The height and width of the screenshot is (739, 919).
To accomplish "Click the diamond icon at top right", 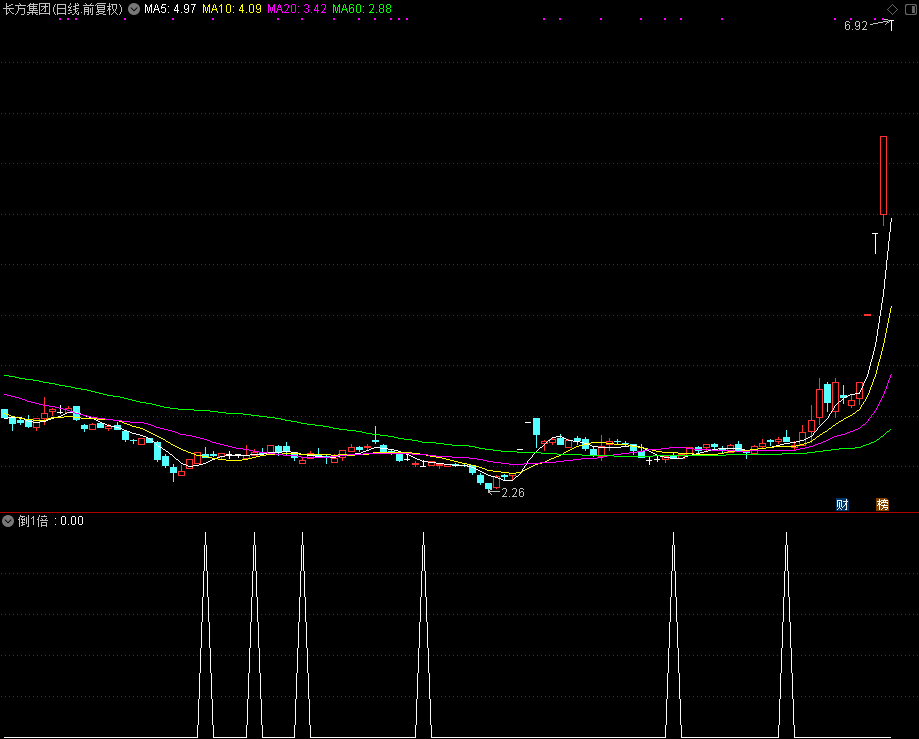I will [x=891, y=8].
